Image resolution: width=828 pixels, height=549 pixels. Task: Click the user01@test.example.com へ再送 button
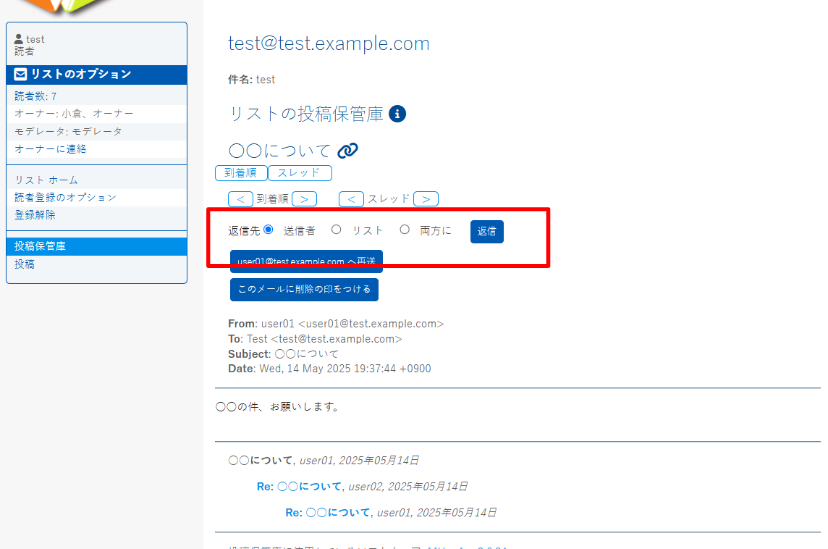coord(306,261)
